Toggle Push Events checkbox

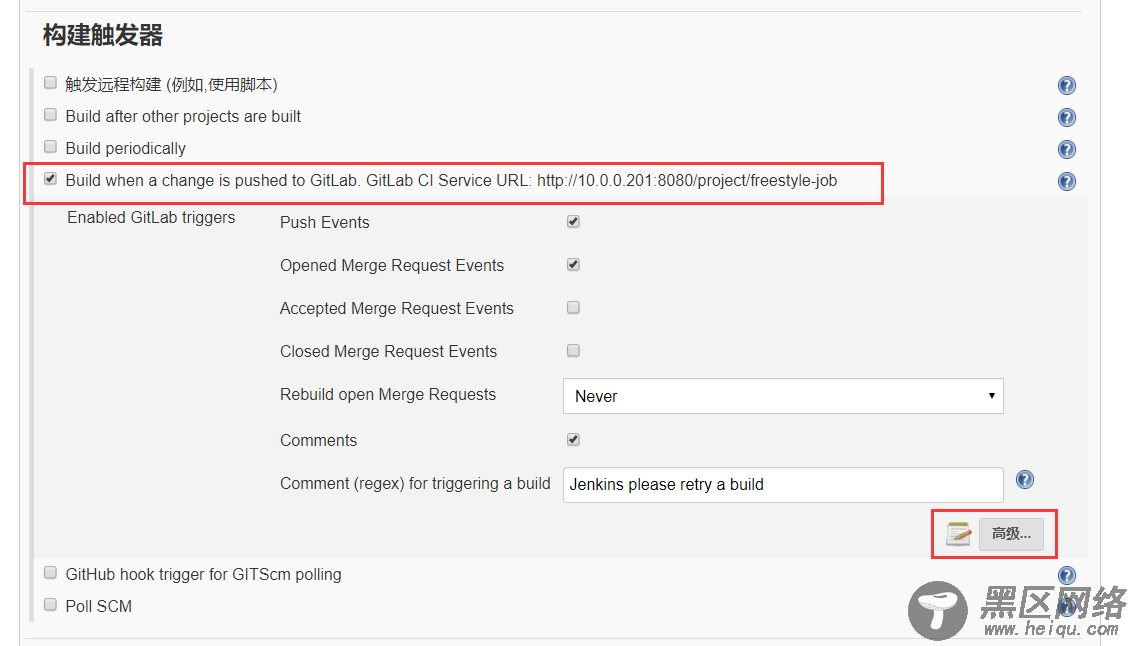tap(573, 222)
